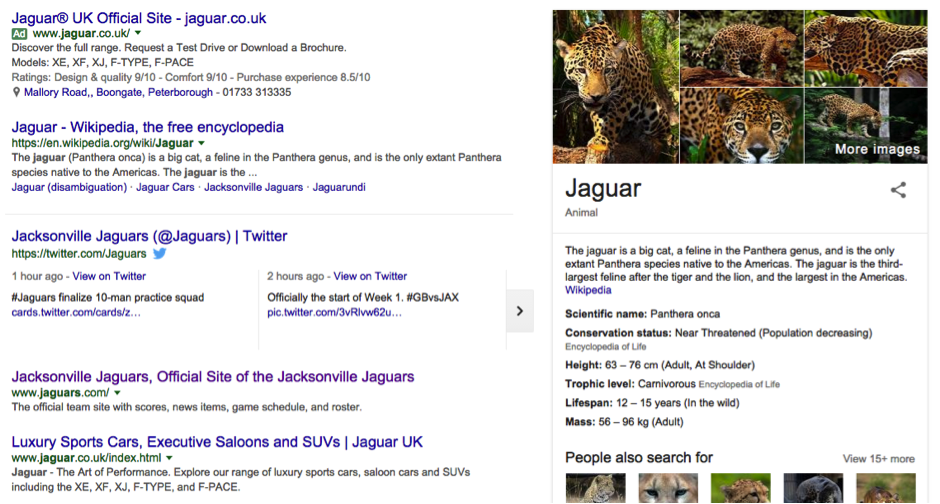Click the Mass label in the panel
940x504 pixels.
click(x=580, y=422)
